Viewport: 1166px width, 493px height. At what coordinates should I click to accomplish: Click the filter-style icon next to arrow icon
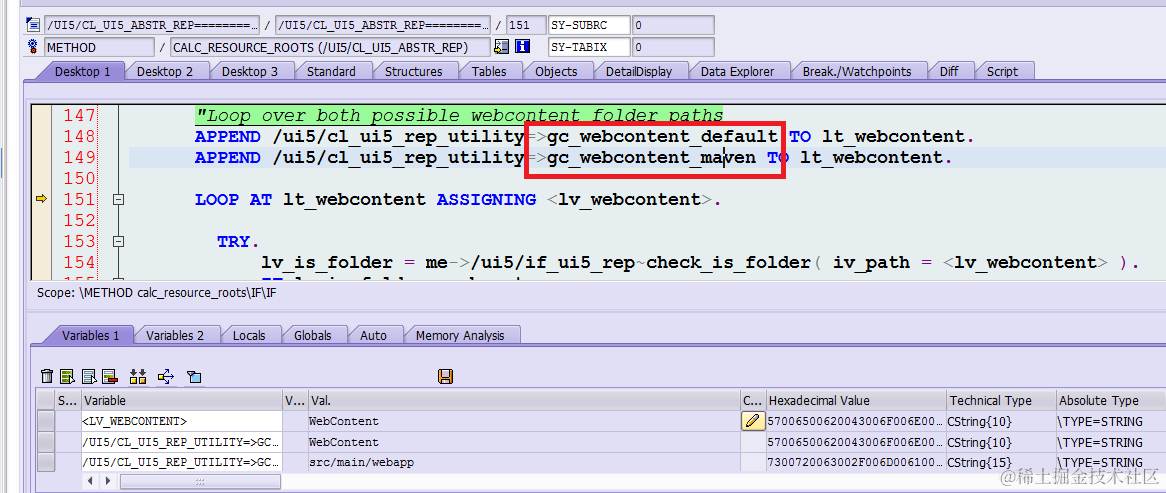click(193, 376)
